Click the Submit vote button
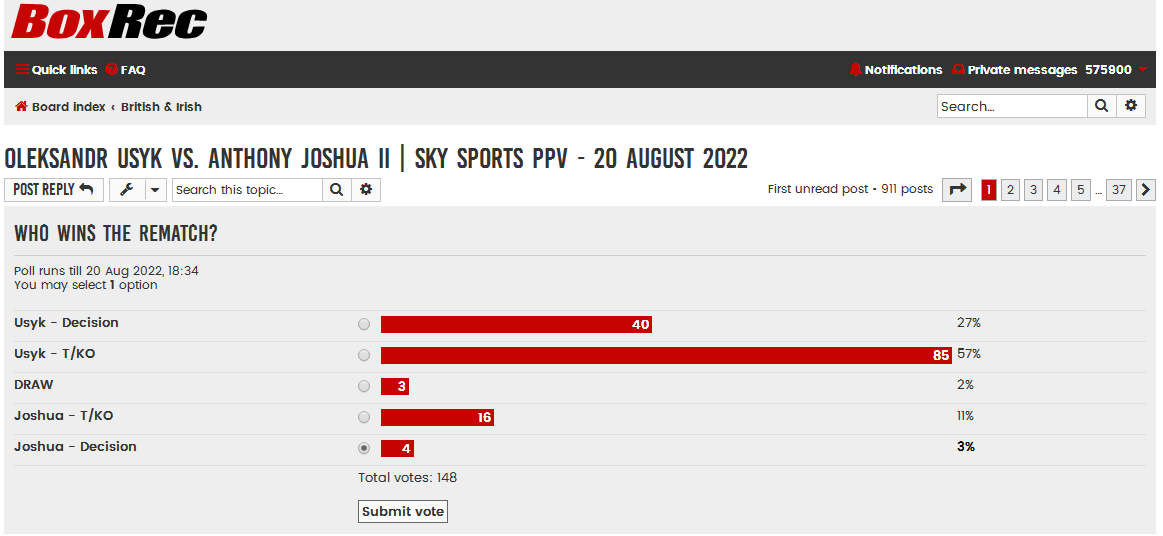 click(403, 512)
